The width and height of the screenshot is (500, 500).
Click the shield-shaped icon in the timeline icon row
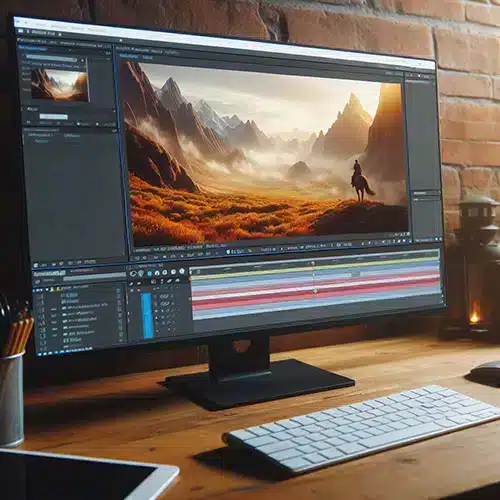(141, 273)
